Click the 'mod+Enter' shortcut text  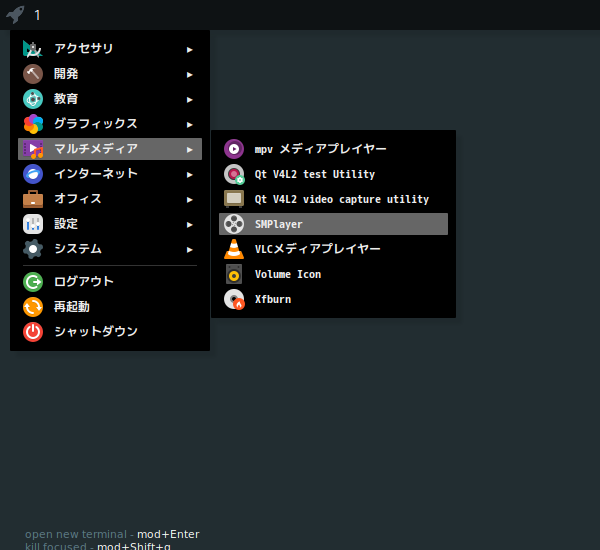168,534
